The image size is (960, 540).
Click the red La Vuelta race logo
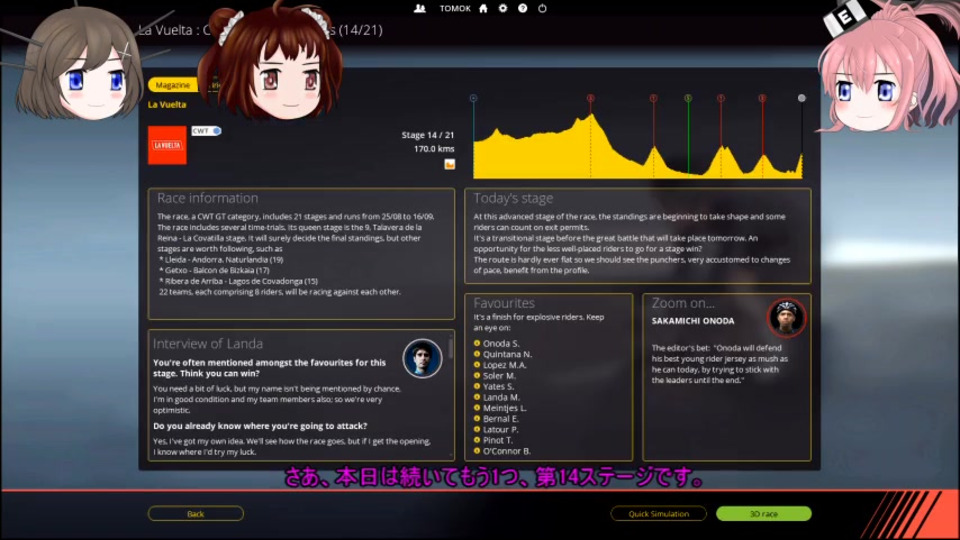point(167,145)
